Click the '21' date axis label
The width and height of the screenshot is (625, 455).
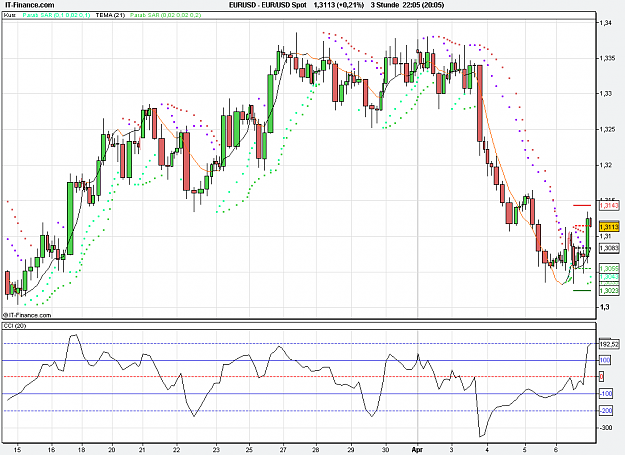tap(143, 449)
